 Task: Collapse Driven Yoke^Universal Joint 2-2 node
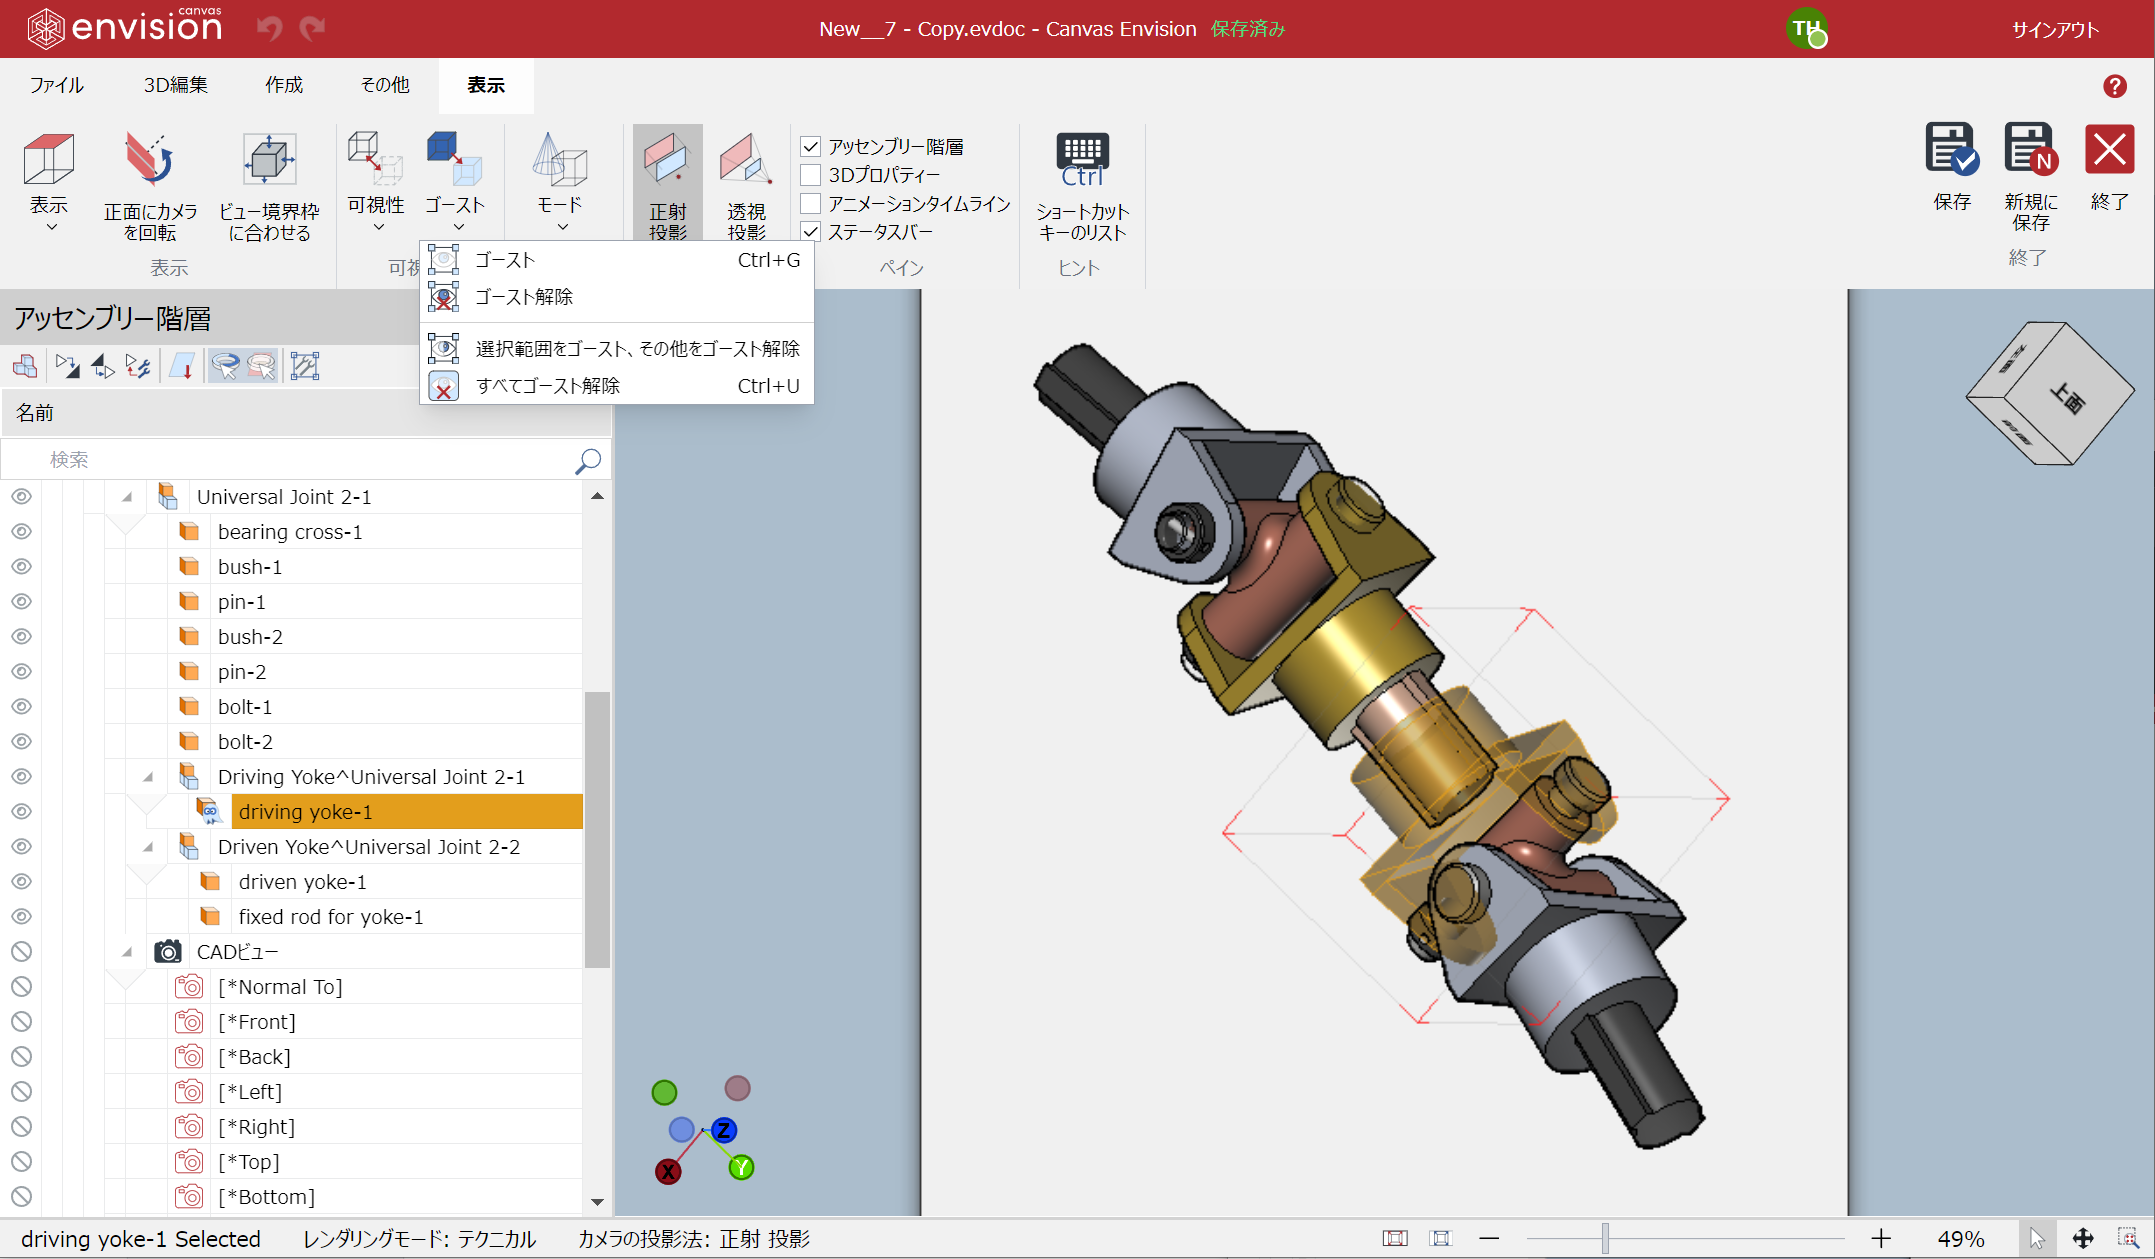(148, 847)
